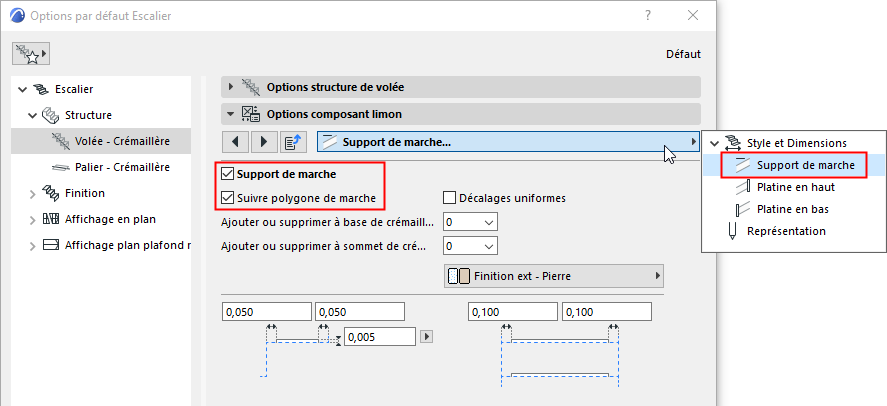Expand Options structure de volée panel
The height and width of the screenshot is (406, 887).
[231, 87]
